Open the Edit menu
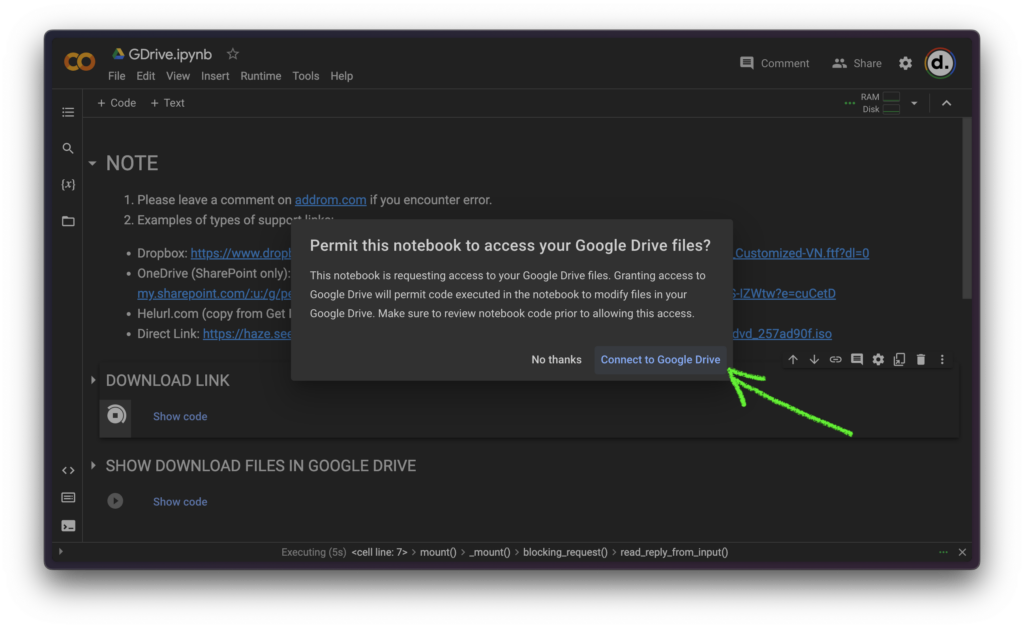The width and height of the screenshot is (1024, 628). (146, 76)
